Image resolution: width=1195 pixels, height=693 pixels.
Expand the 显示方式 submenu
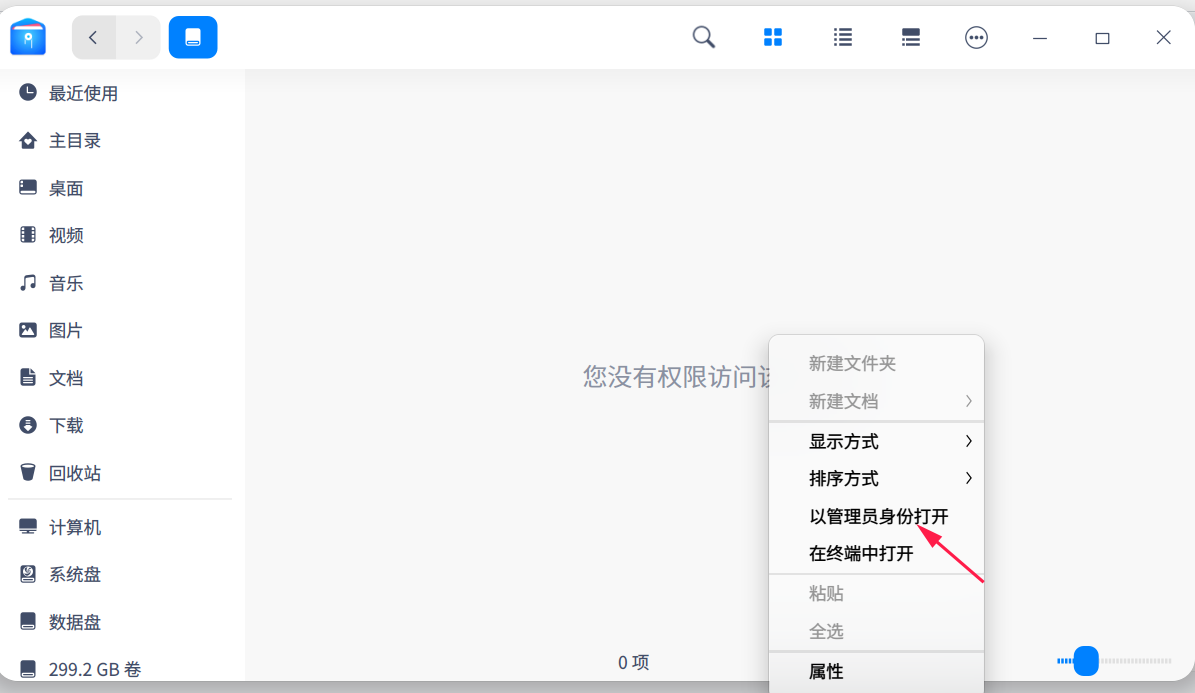tap(842, 441)
